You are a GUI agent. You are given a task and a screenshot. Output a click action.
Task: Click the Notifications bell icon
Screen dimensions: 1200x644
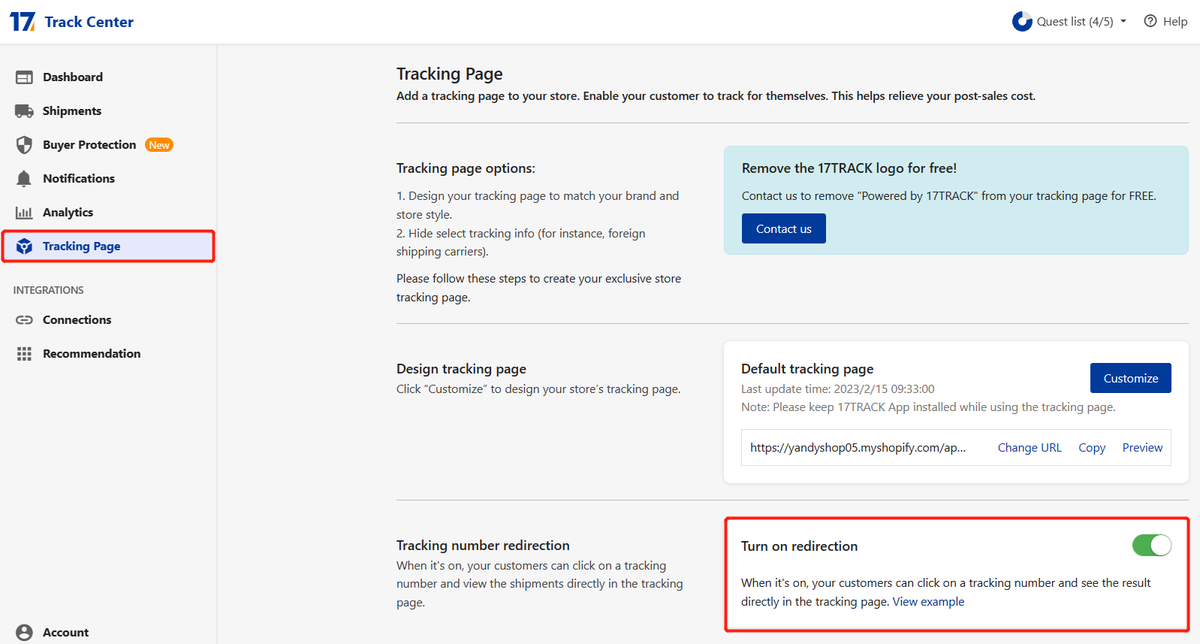(24, 179)
